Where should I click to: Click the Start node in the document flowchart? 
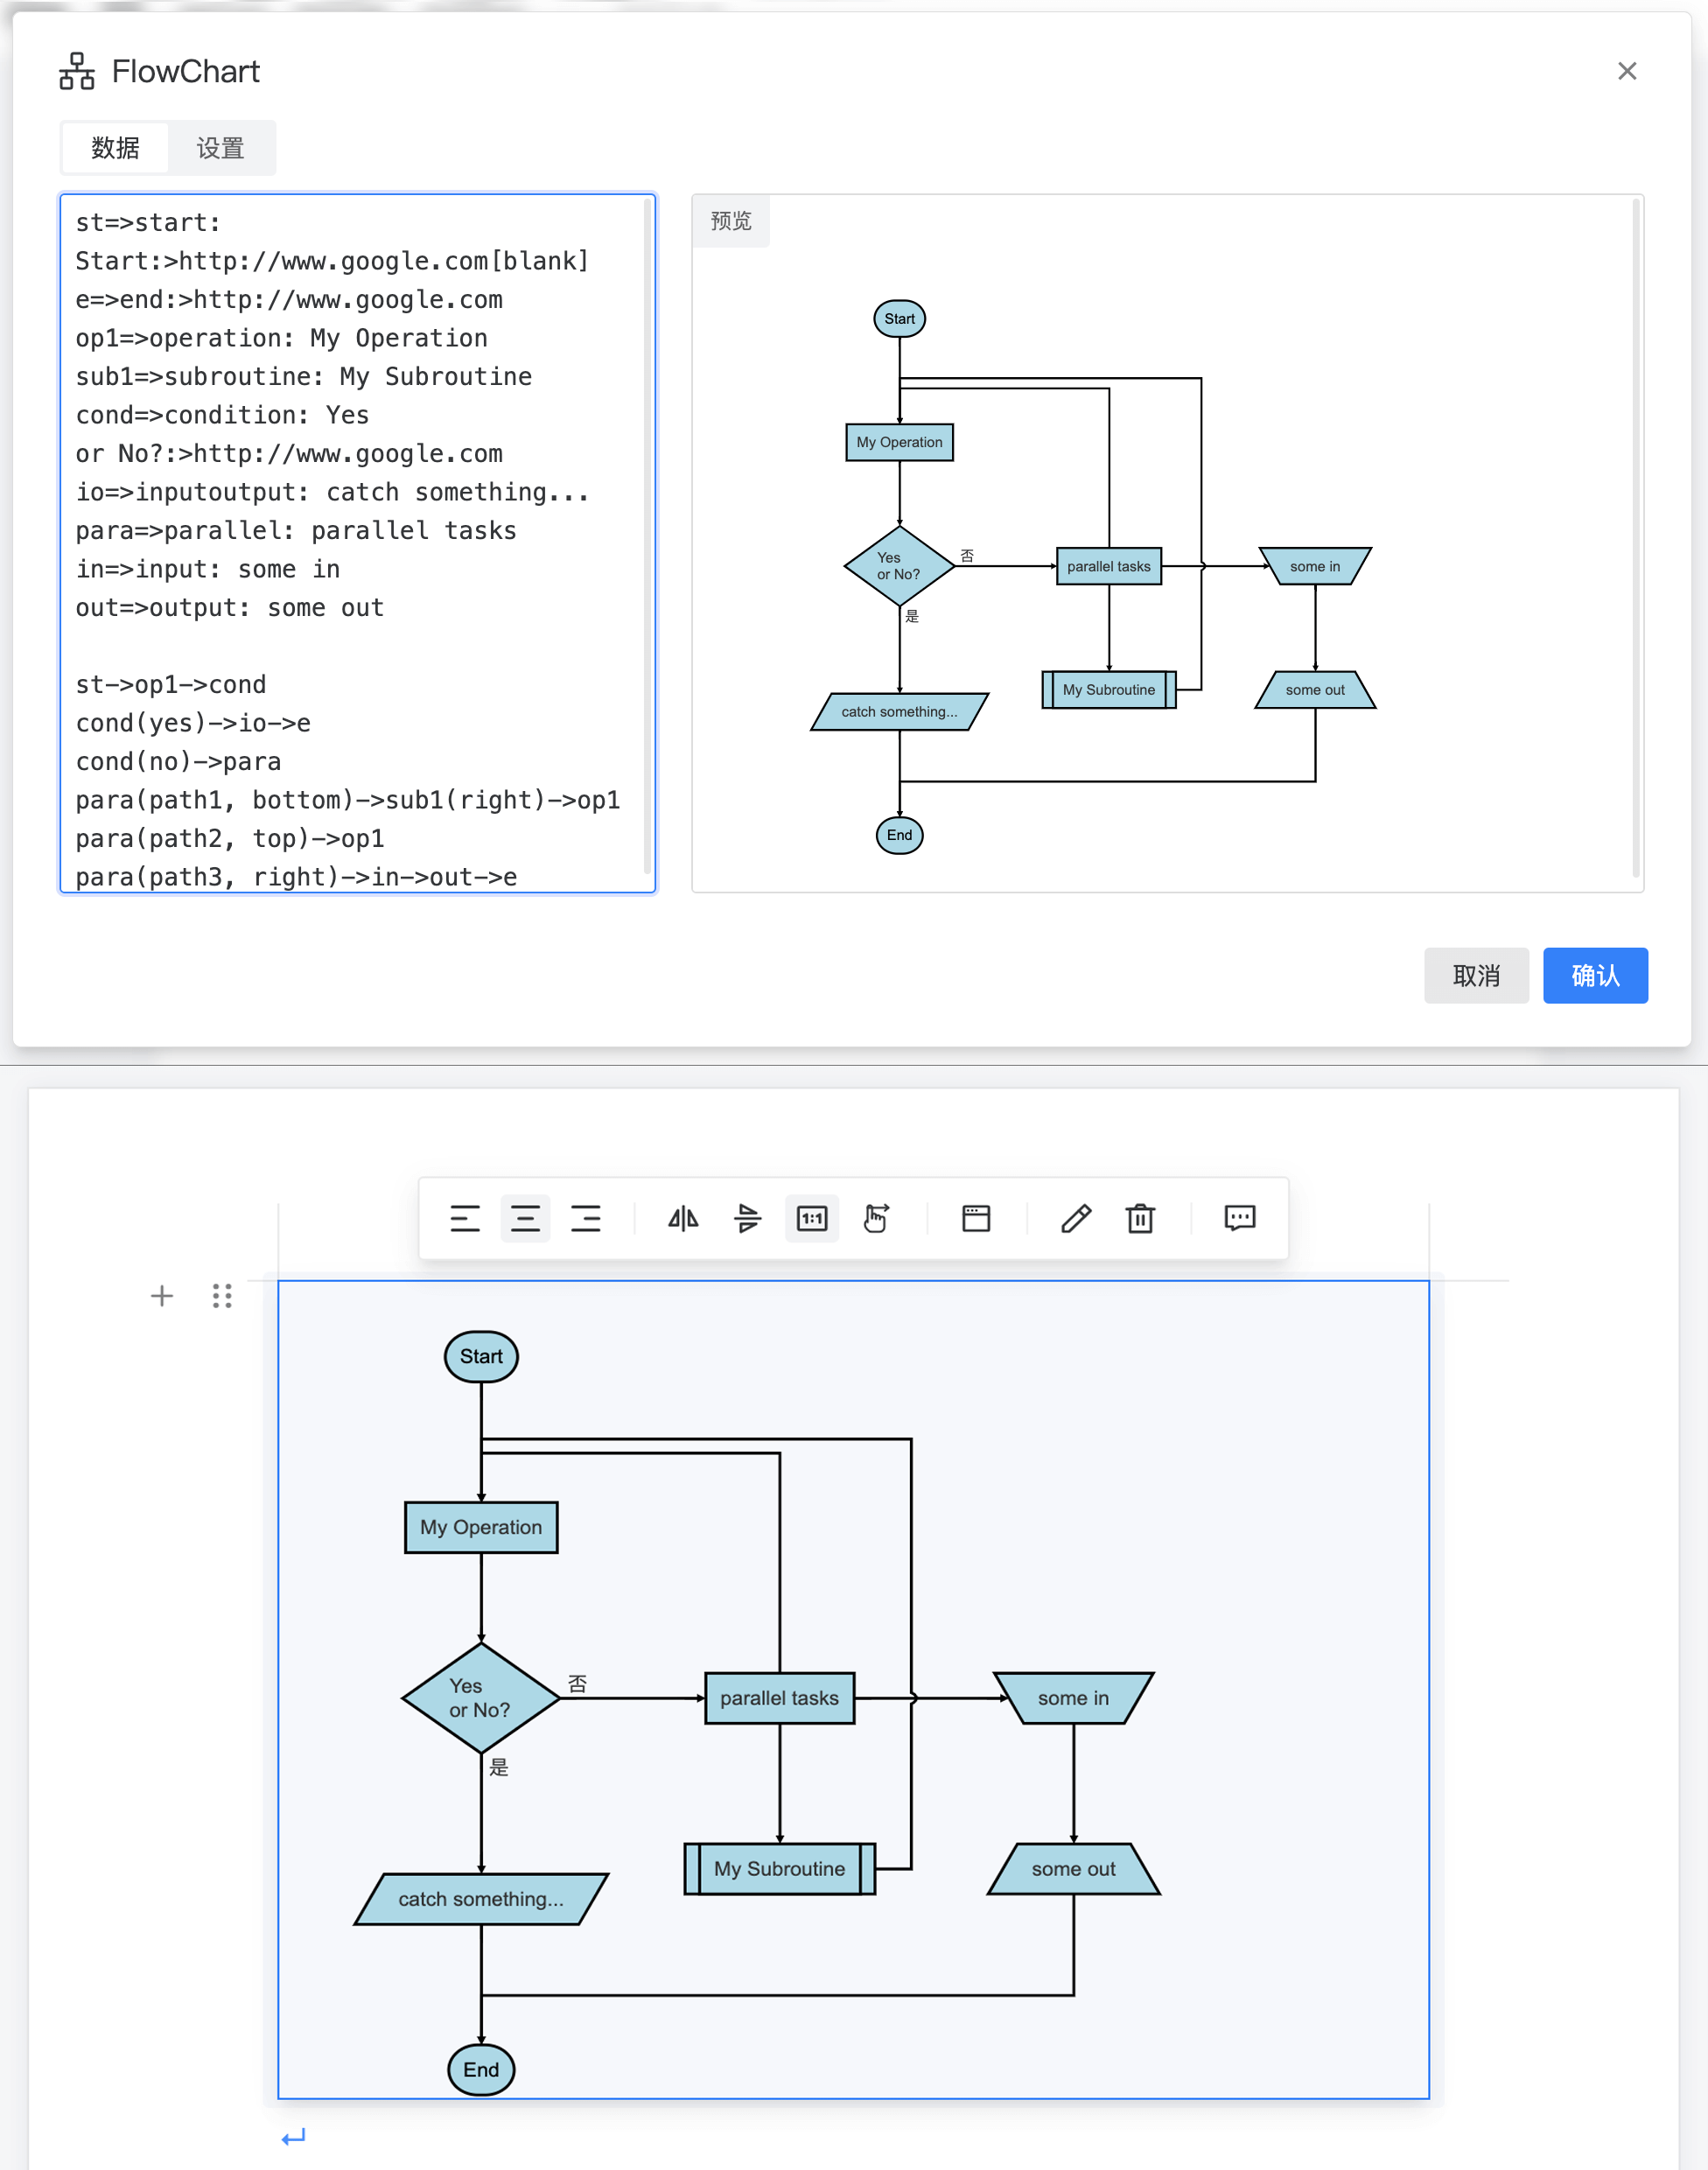point(481,1357)
